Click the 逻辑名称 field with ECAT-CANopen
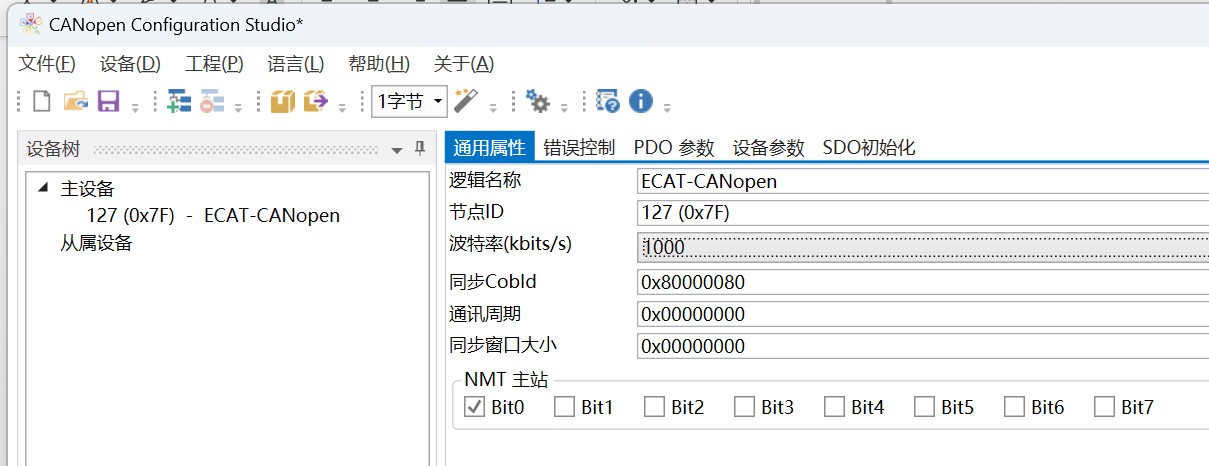The image size is (1209, 466). coord(922,181)
